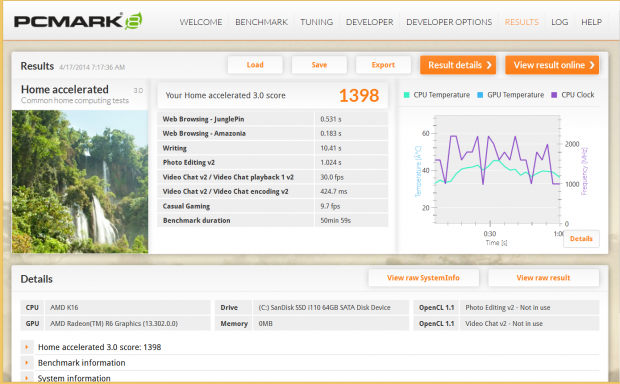Expand Benchmark information section
The height and width of the screenshot is (384, 620).
click(x=310, y=363)
